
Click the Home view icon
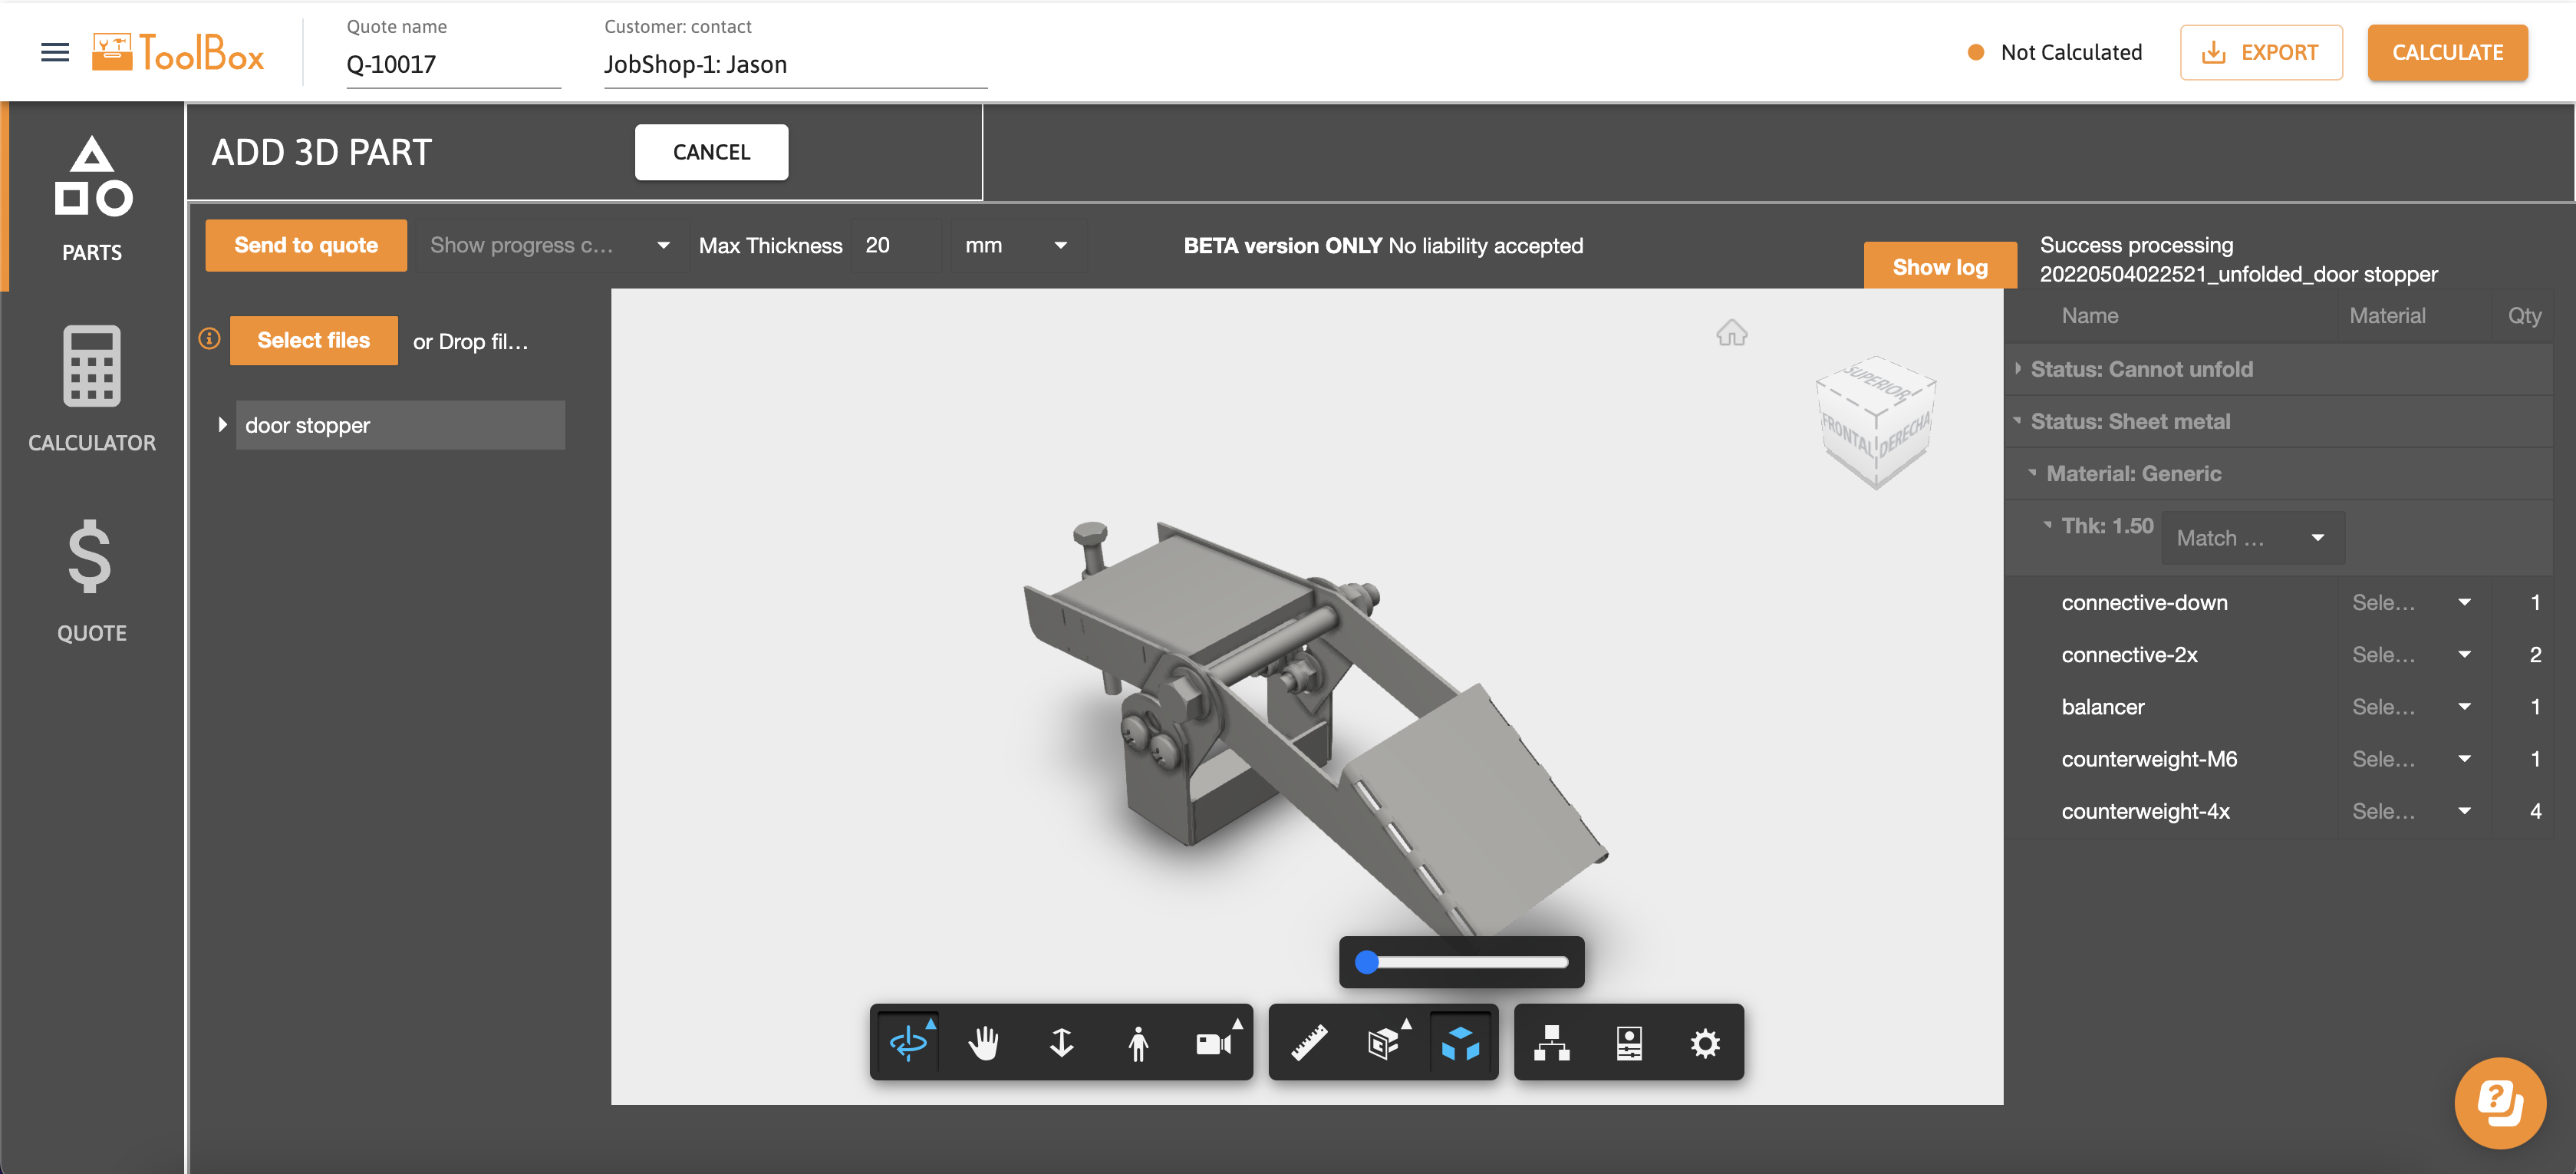tap(1731, 333)
